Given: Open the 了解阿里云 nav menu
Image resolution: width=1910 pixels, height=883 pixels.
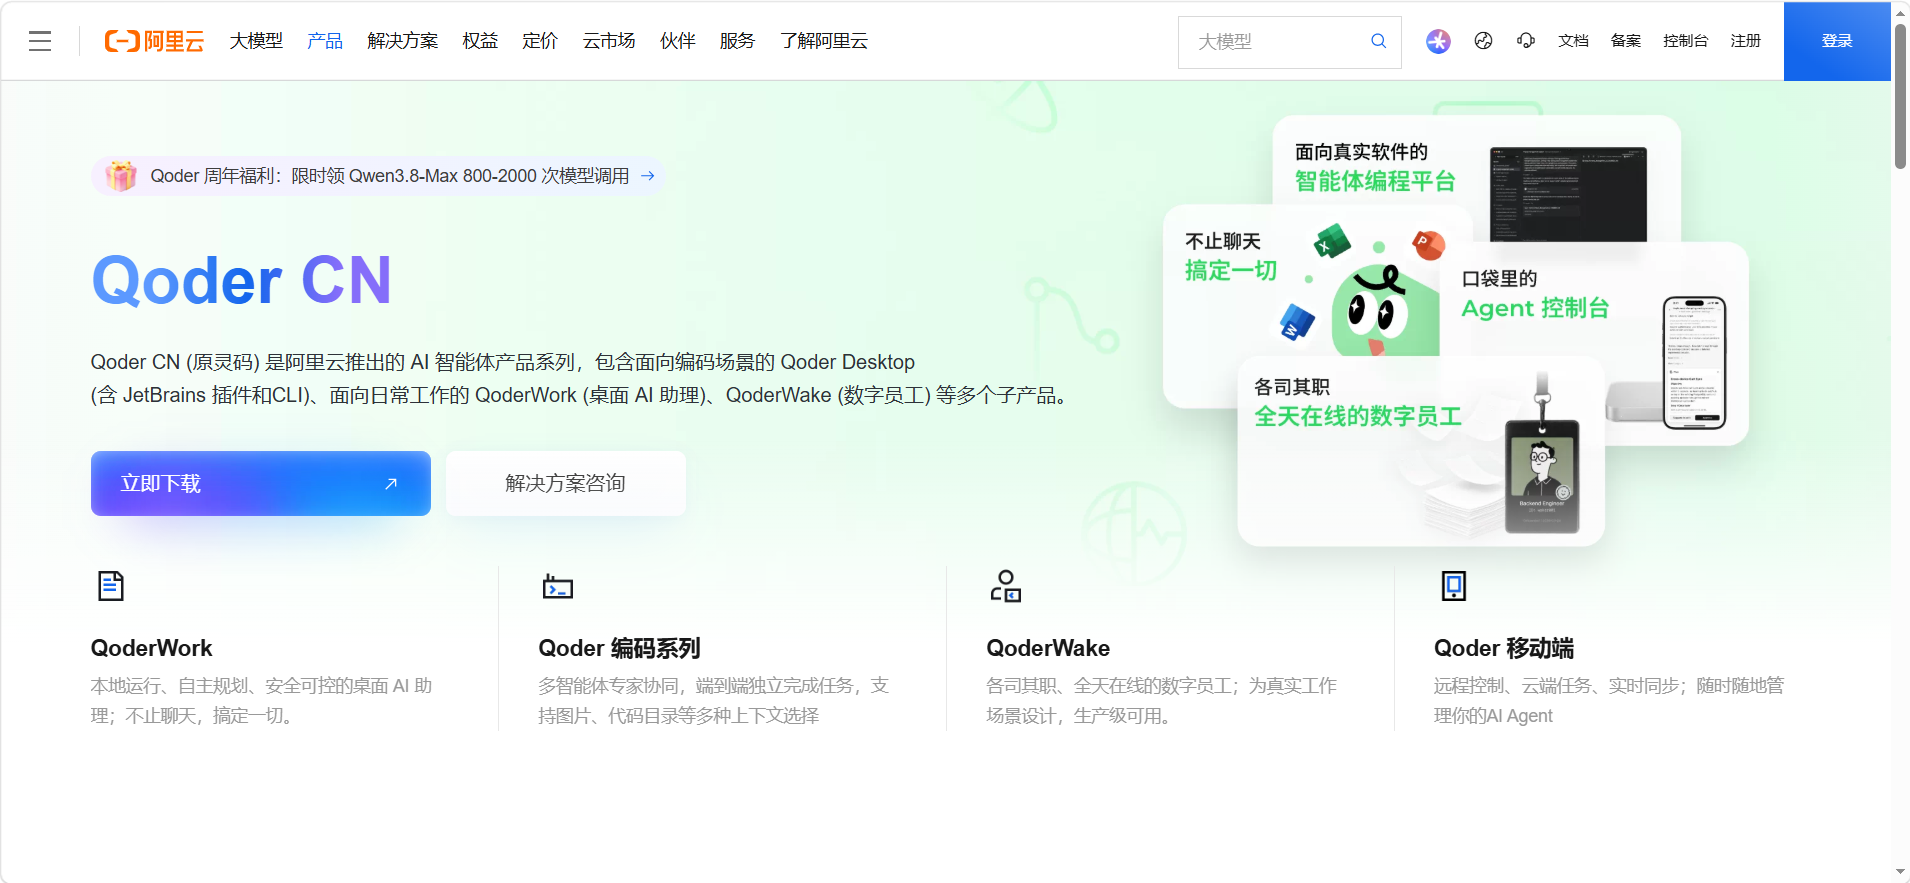Looking at the screenshot, I should [824, 41].
